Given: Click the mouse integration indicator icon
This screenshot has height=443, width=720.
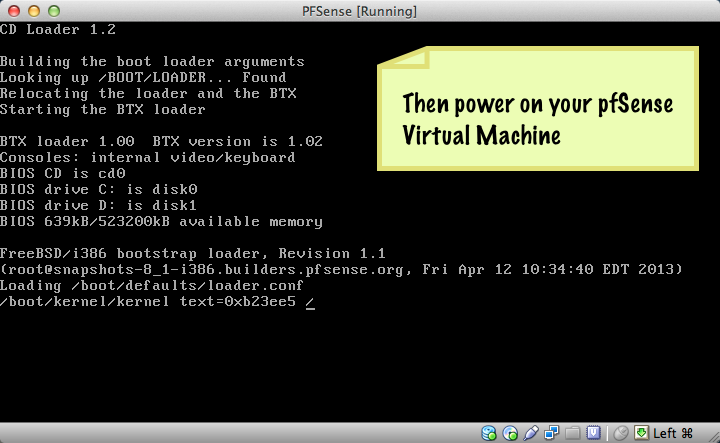Looking at the screenshot, I should (621, 433).
